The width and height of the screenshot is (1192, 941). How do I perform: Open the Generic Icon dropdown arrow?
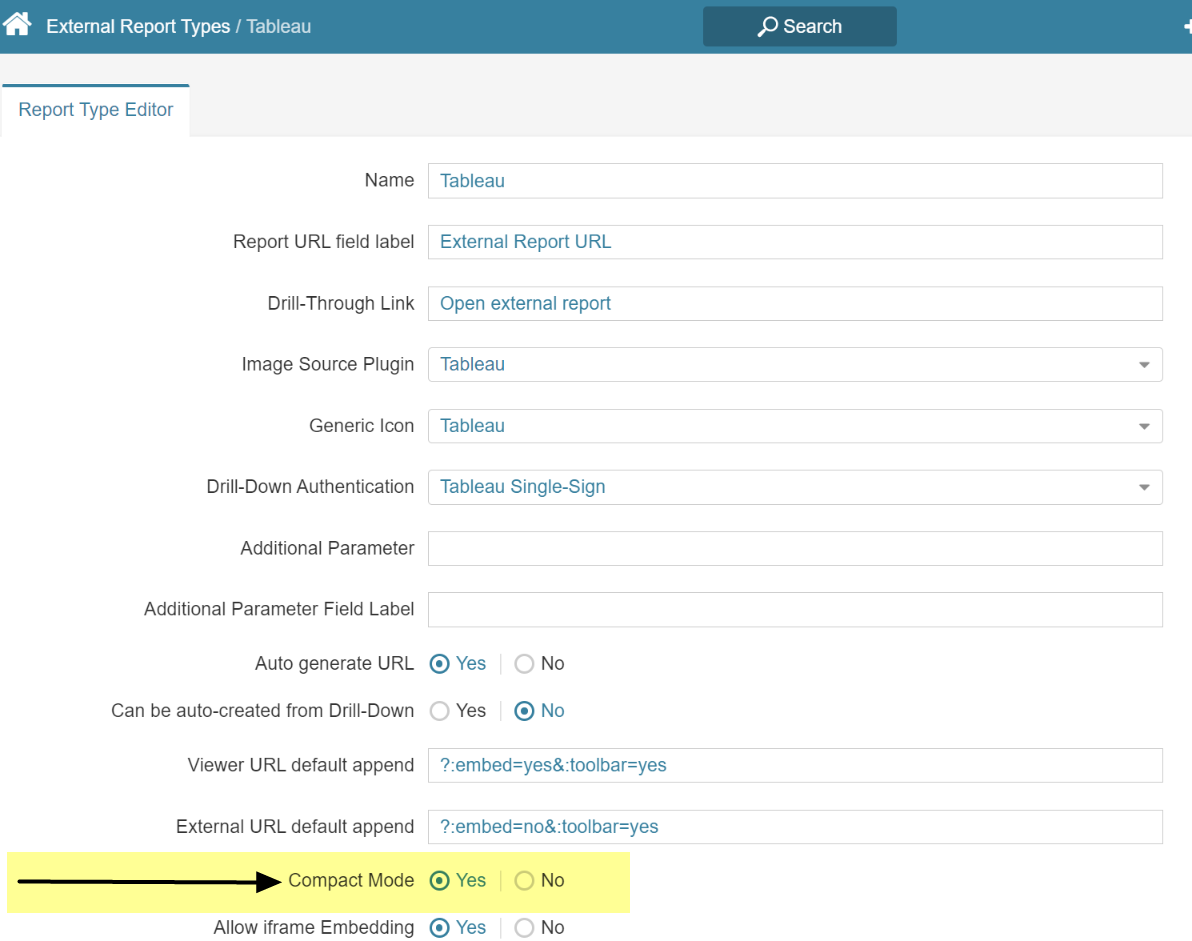point(1146,426)
